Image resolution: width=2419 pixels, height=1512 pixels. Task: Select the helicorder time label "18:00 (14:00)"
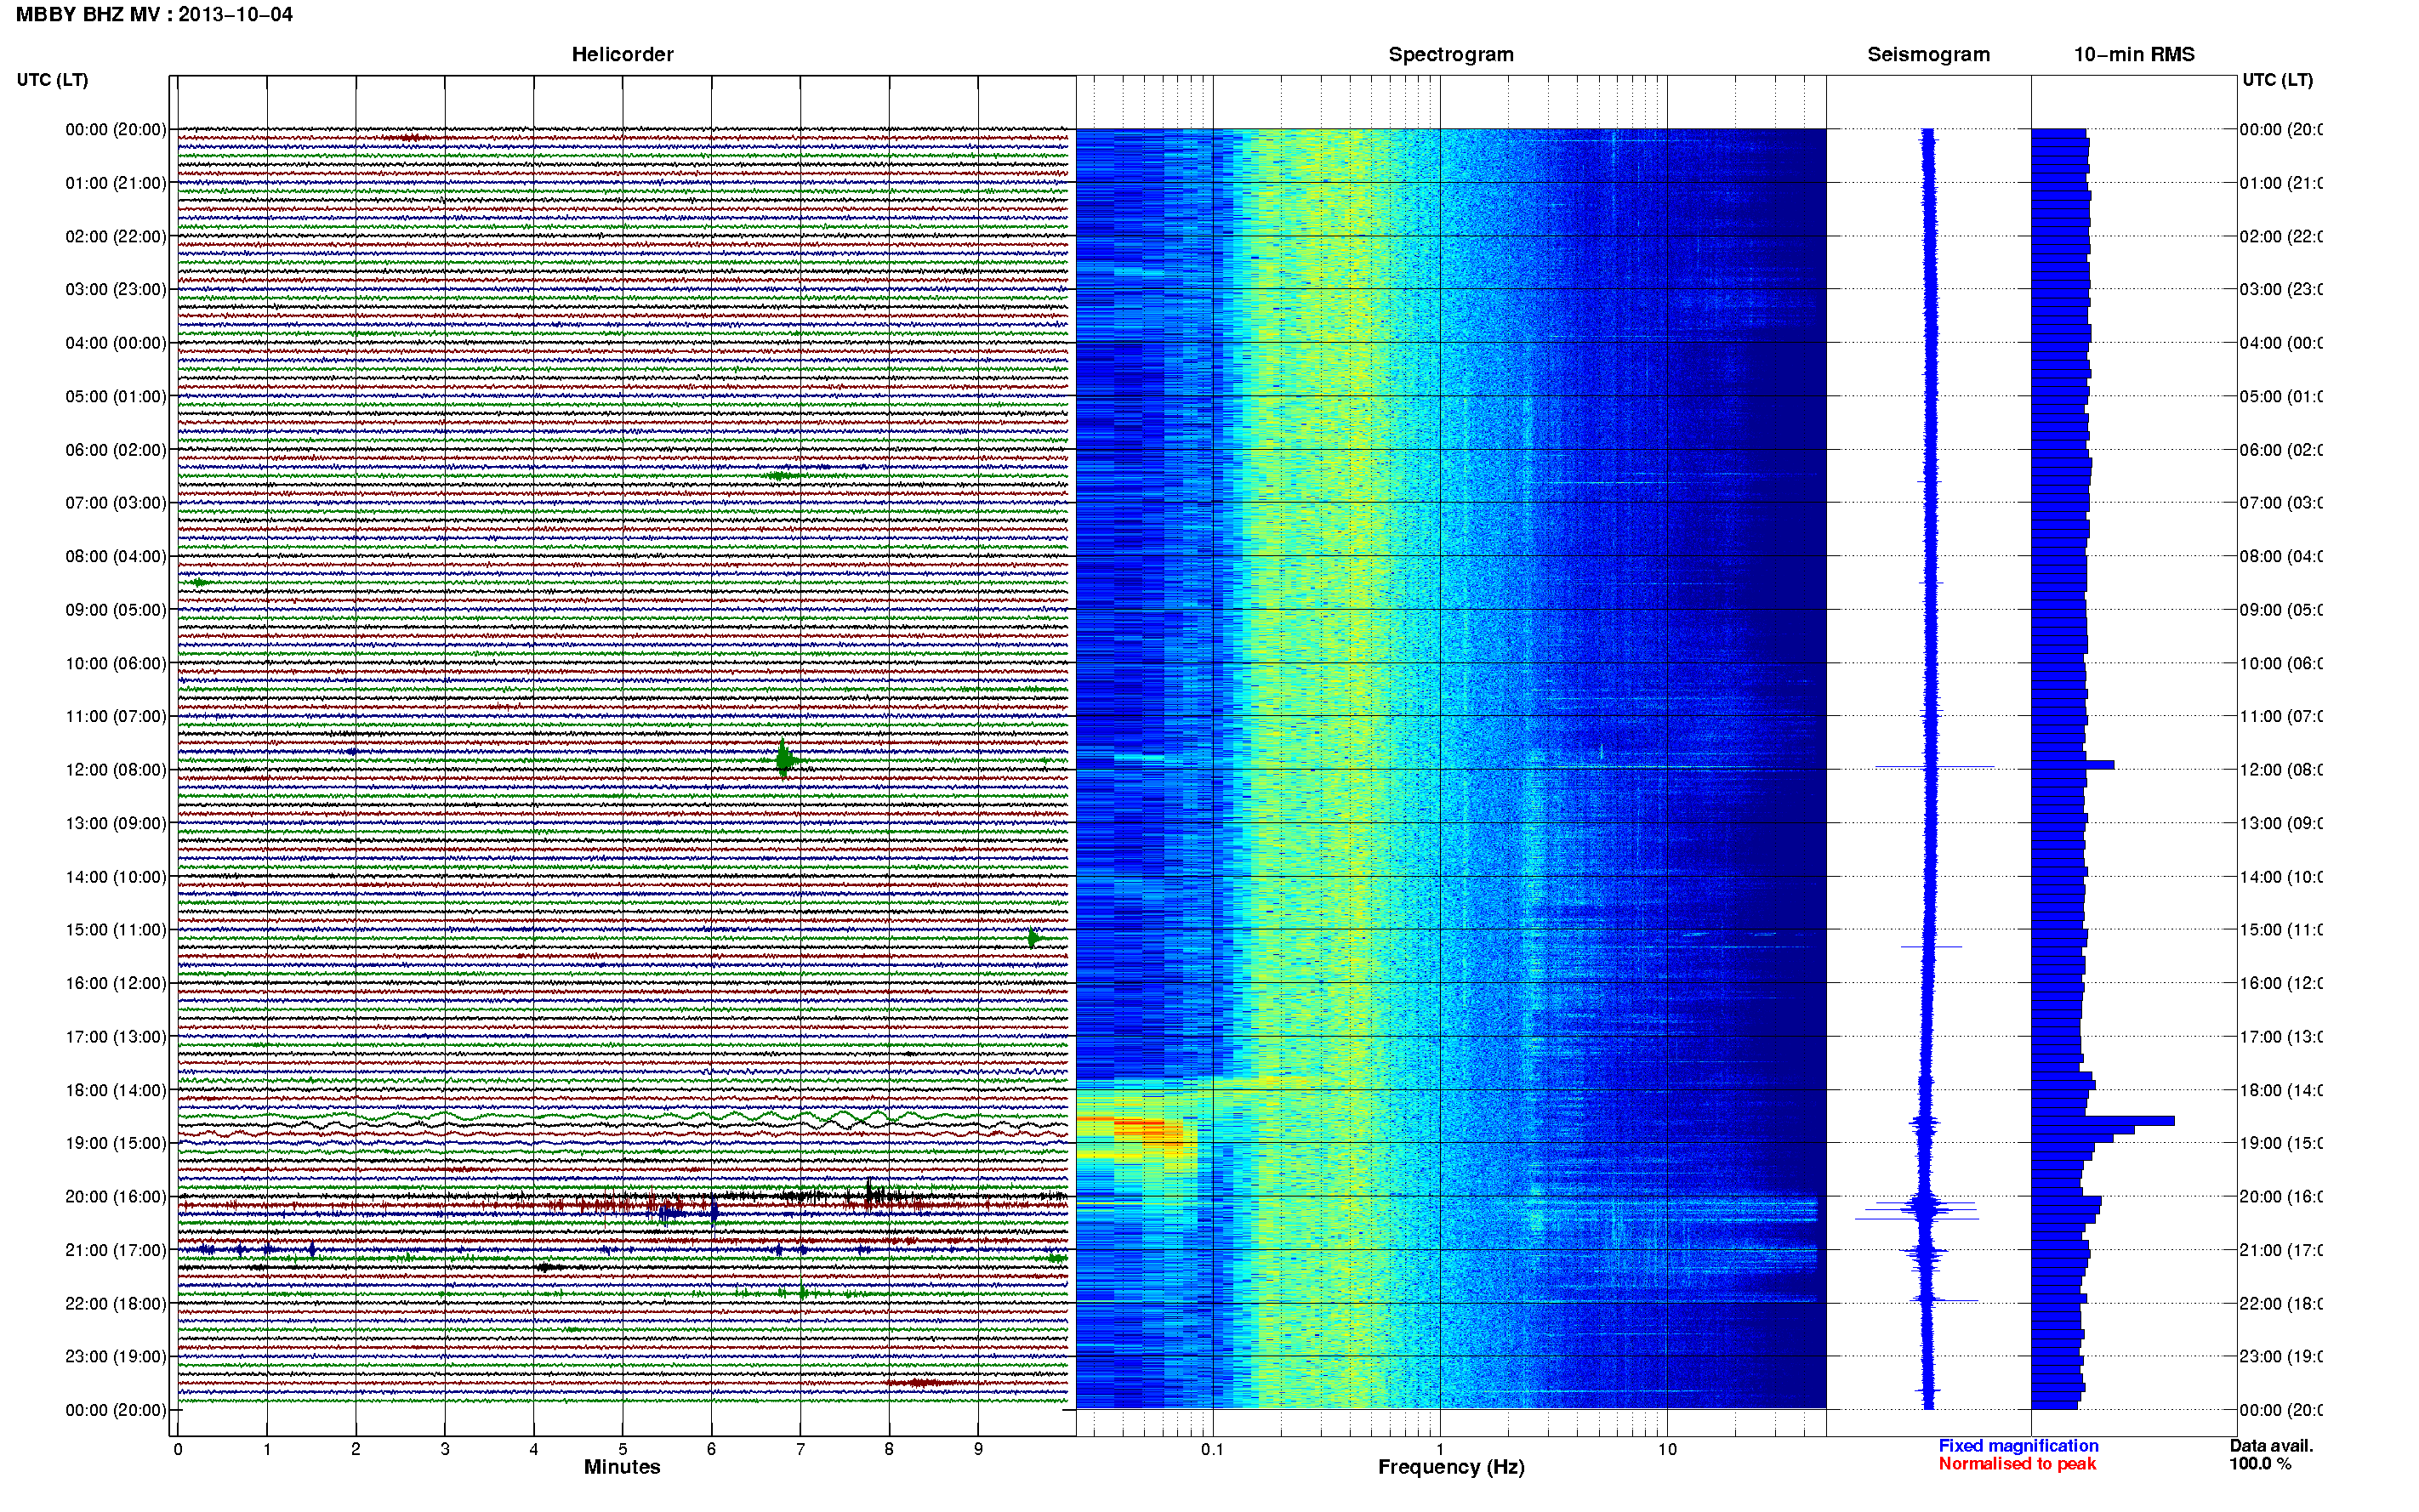(116, 1090)
